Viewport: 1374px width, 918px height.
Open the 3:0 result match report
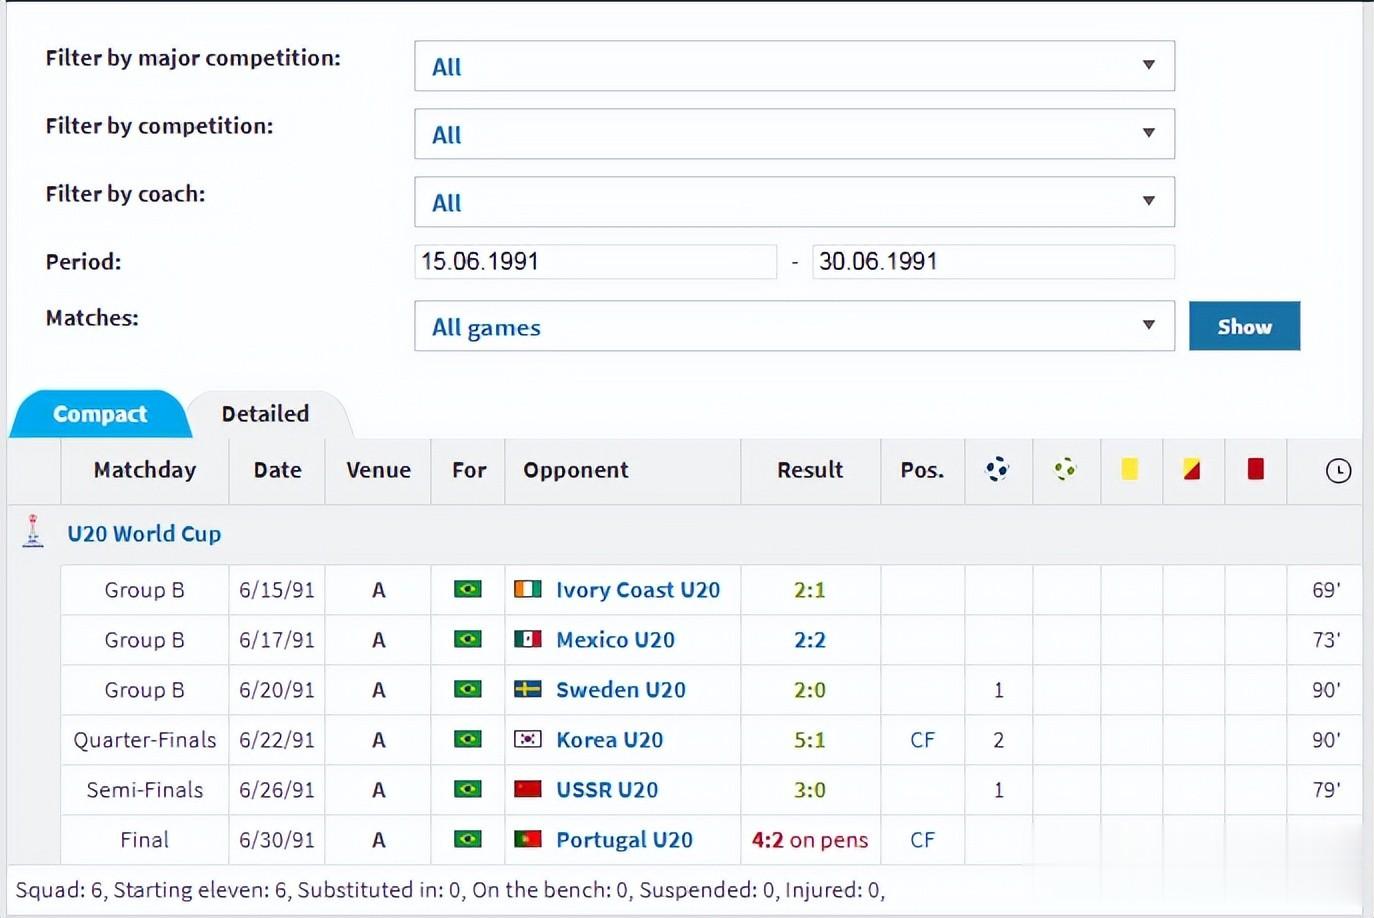pyautogui.click(x=810, y=790)
